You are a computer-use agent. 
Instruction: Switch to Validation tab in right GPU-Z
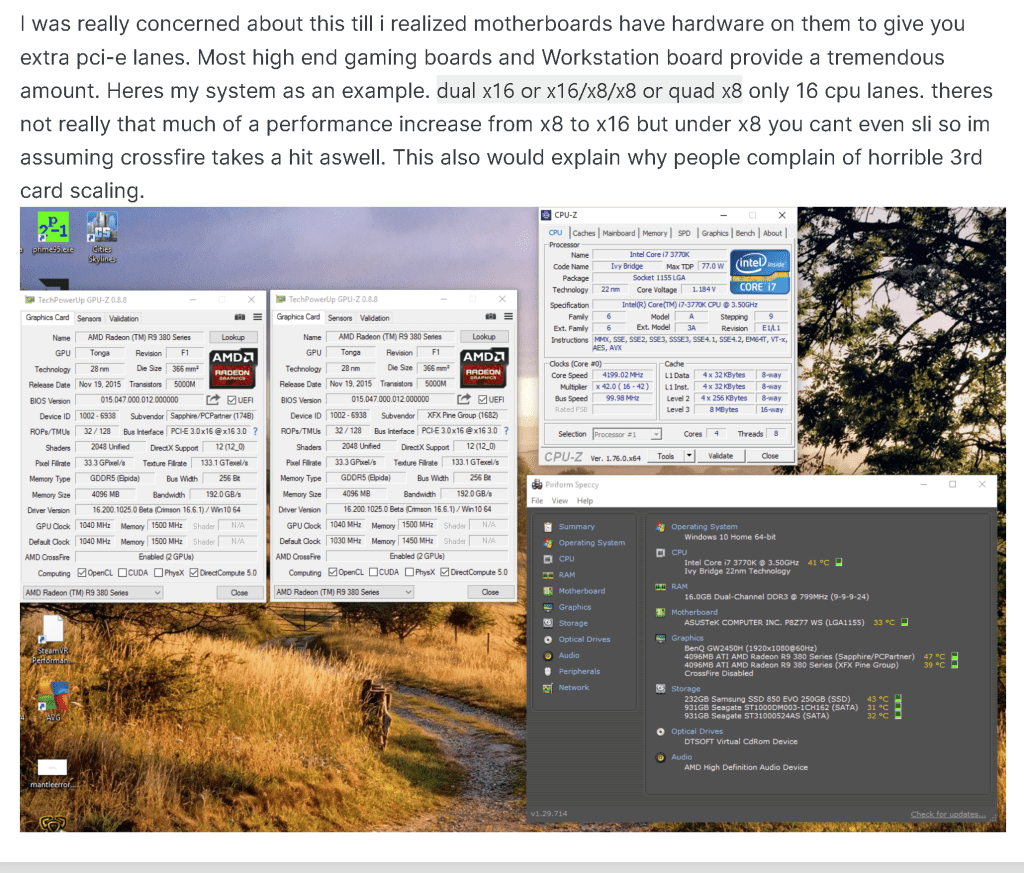coord(375,318)
